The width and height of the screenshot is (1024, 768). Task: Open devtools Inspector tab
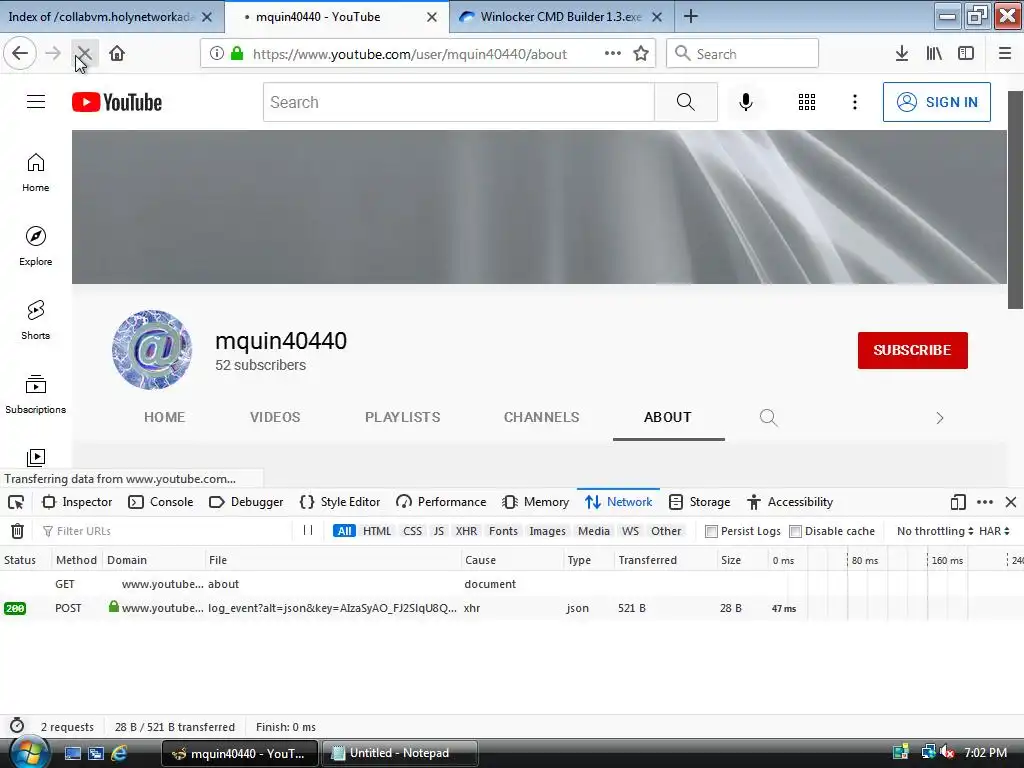pyautogui.click(x=77, y=502)
